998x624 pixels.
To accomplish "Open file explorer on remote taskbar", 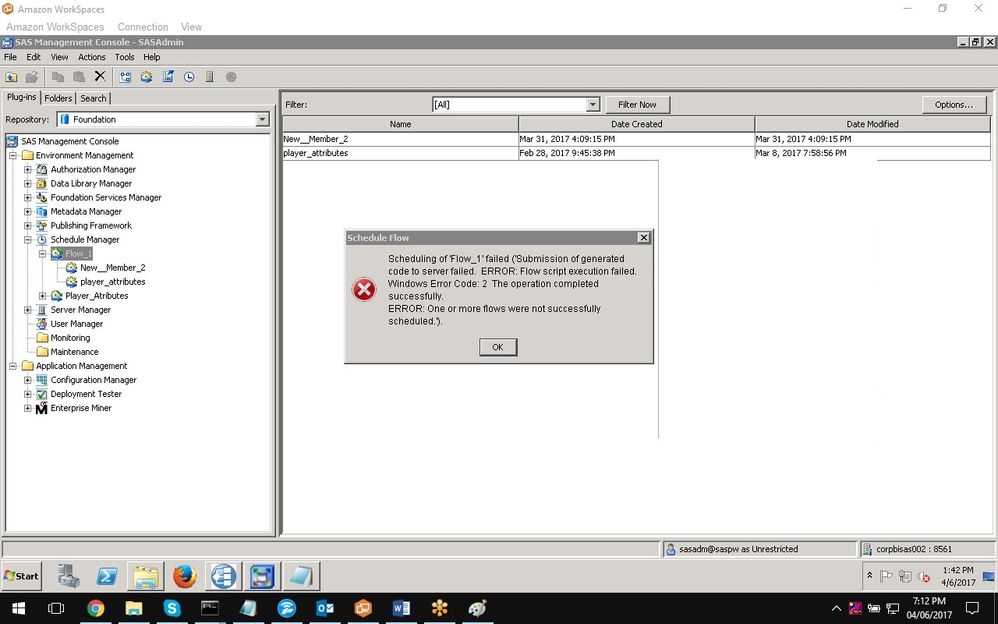I will pyautogui.click(x=146, y=576).
